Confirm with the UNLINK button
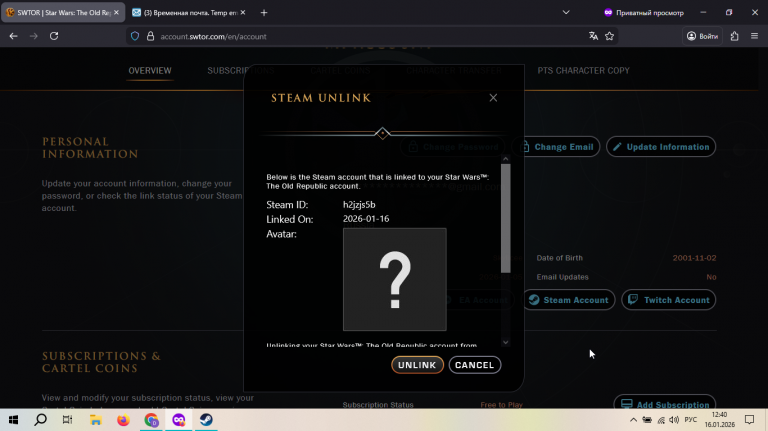768x431 pixels. click(417, 365)
